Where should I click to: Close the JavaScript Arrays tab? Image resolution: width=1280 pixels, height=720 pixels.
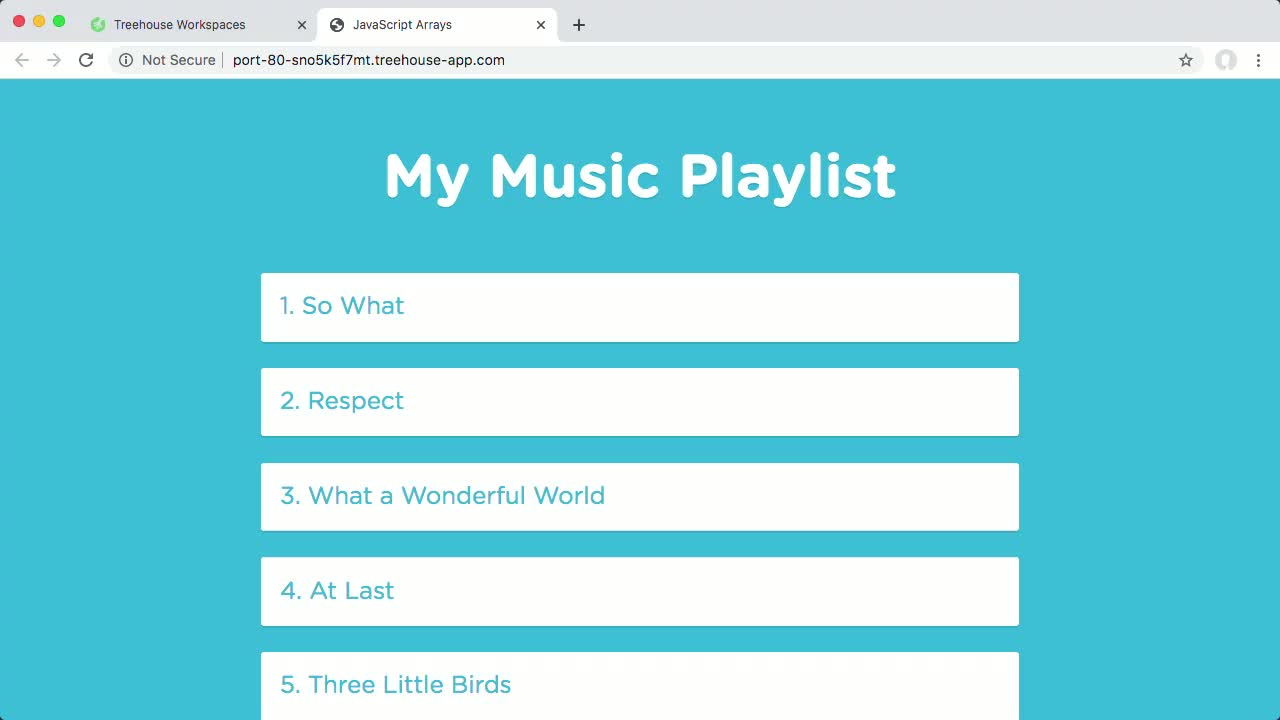point(541,25)
